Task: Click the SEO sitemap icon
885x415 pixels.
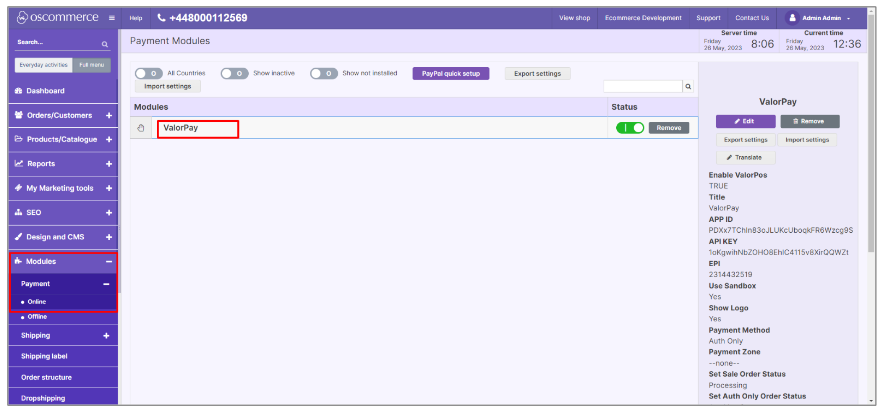Action: point(19,213)
